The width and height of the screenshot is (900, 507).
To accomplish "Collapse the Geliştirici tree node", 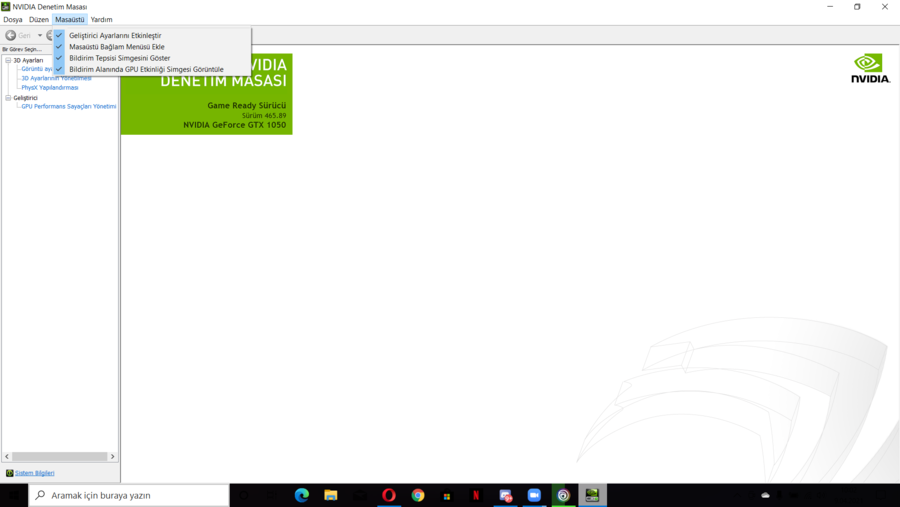I will point(8,98).
